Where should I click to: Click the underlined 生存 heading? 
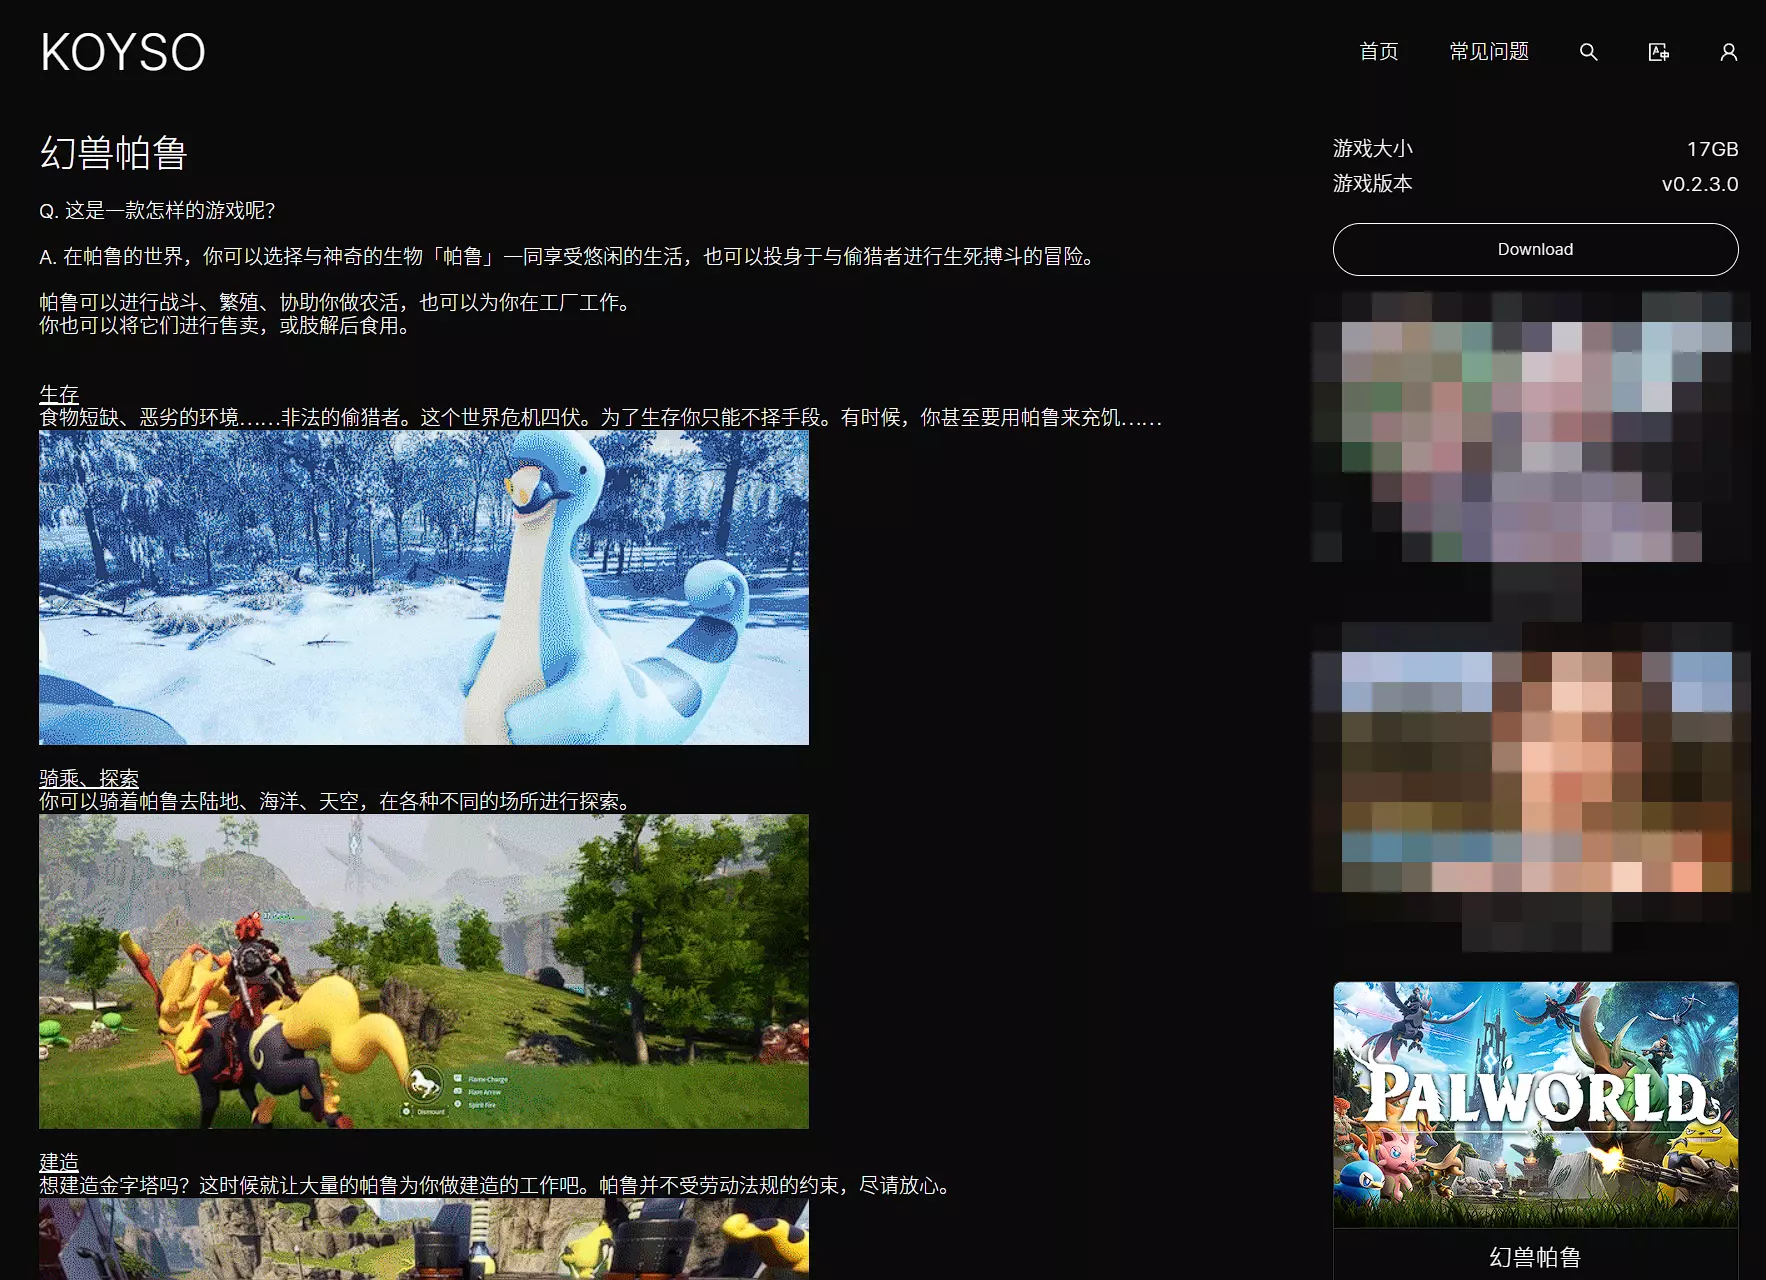[x=59, y=394]
